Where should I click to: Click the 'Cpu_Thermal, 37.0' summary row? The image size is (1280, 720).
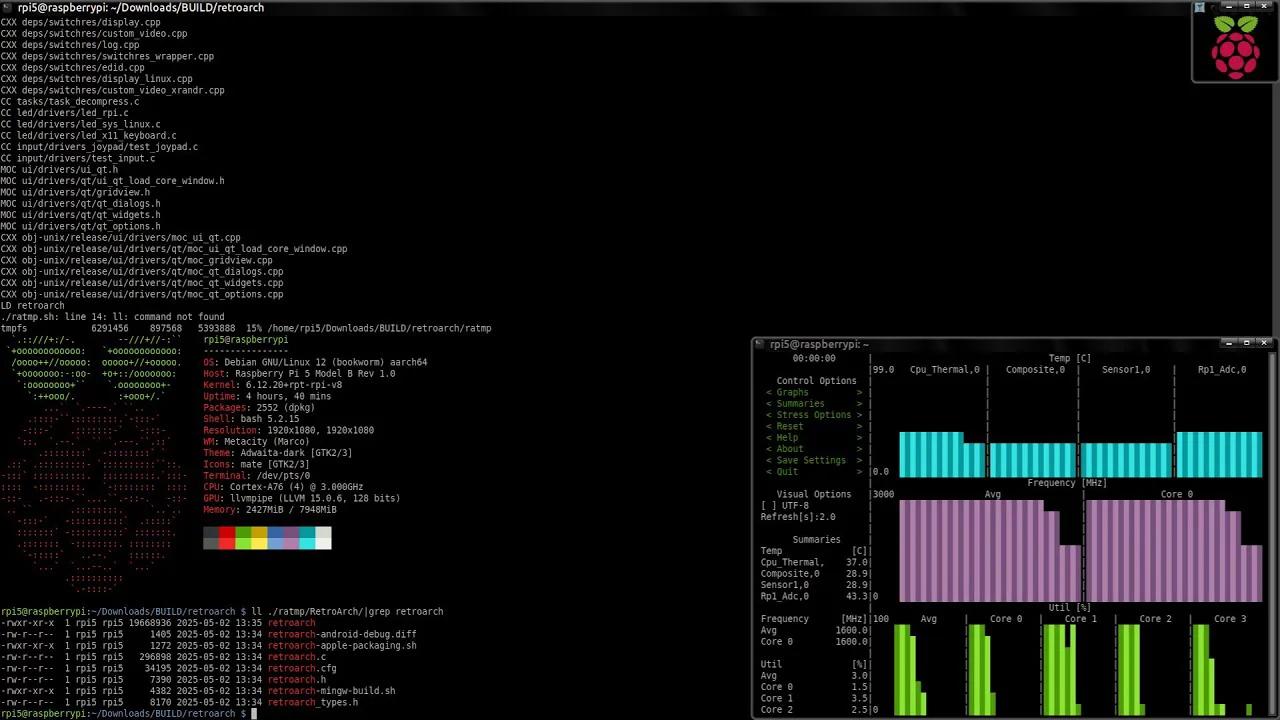(814, 563)
